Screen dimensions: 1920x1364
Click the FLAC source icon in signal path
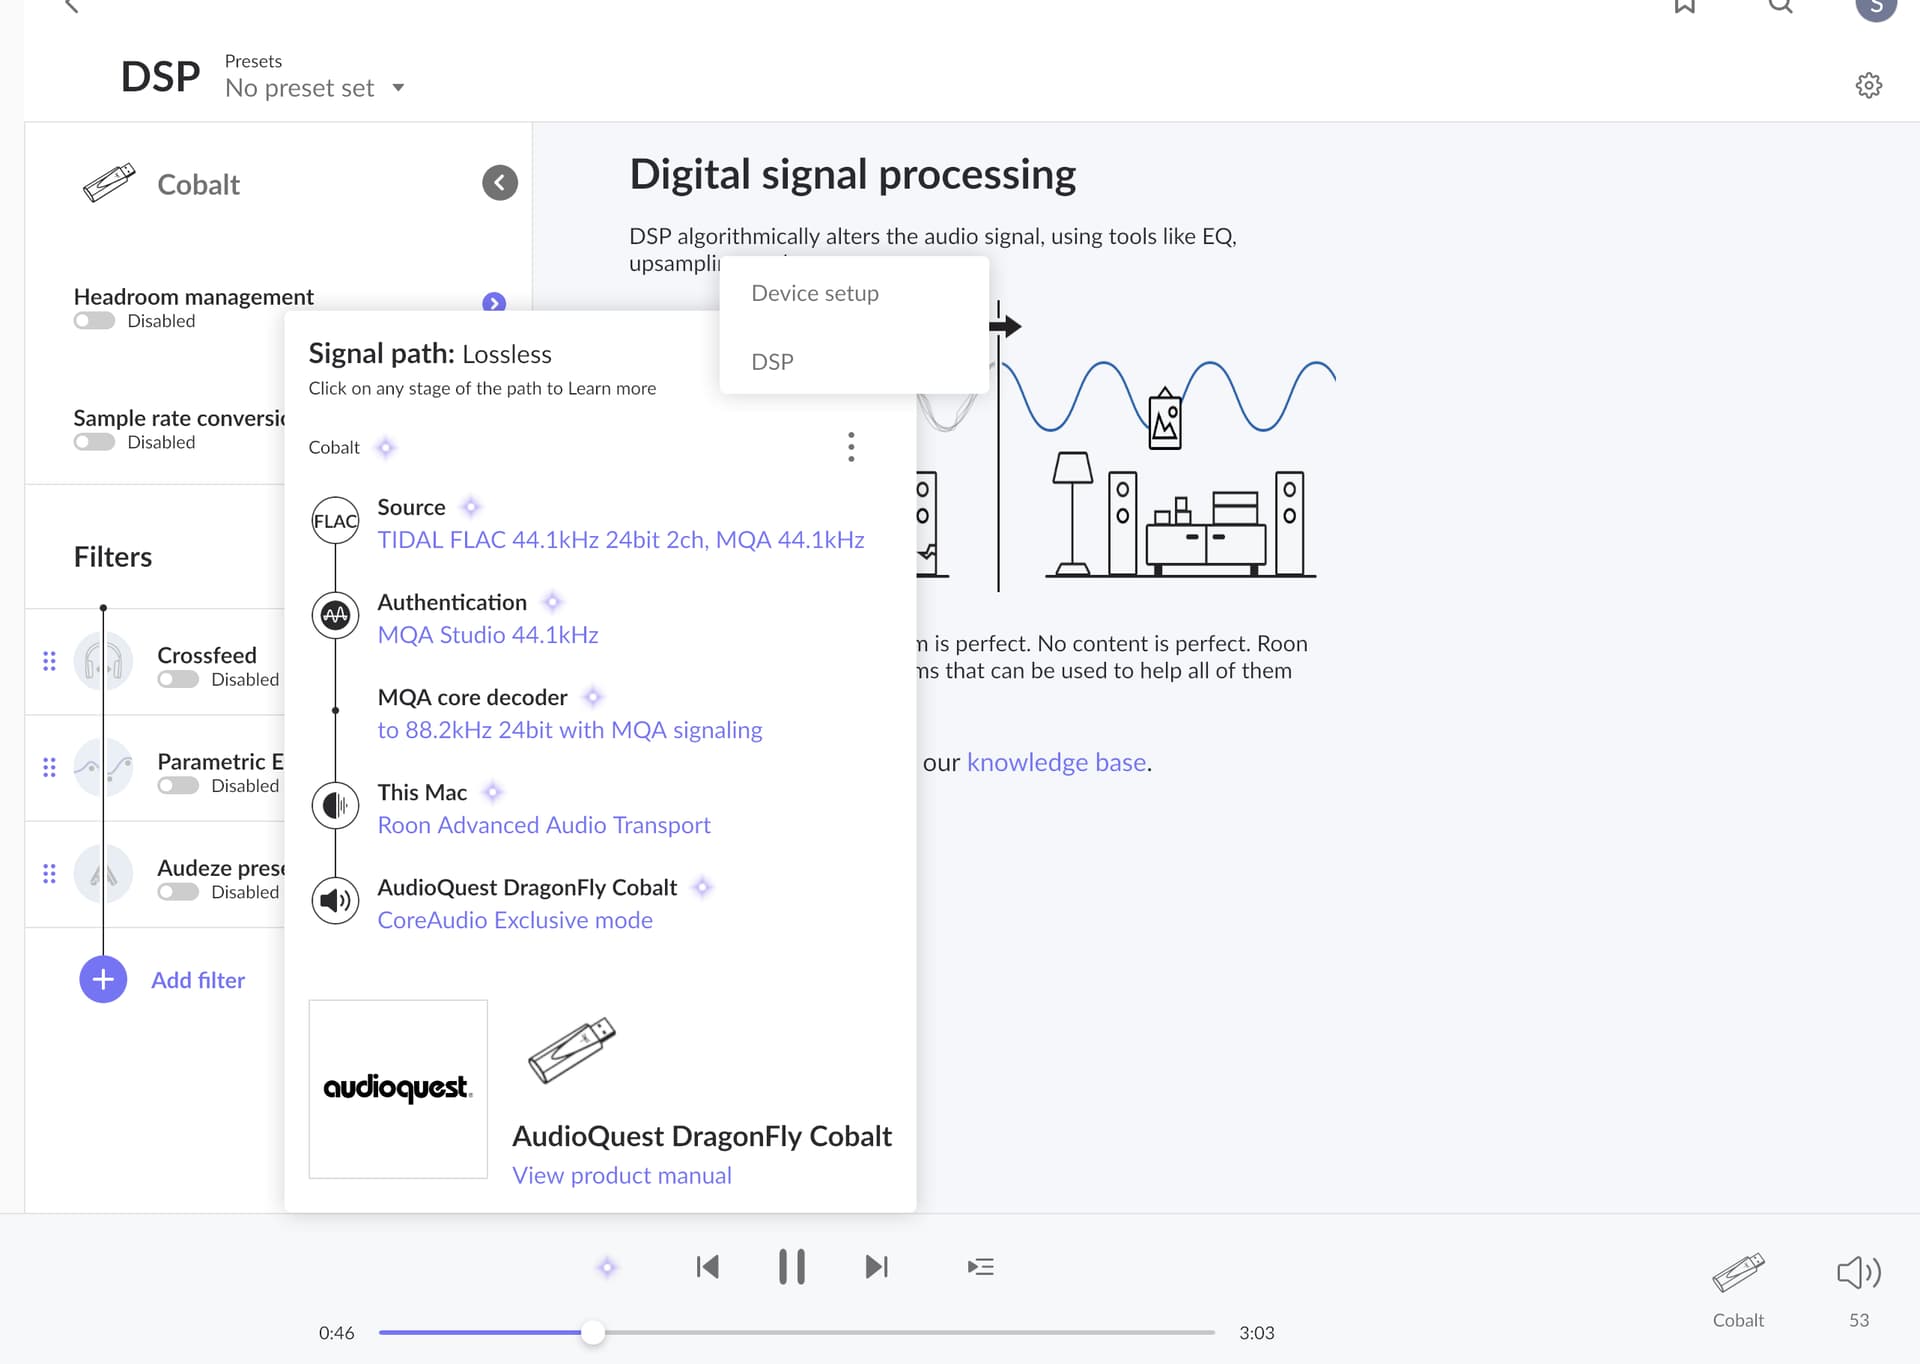point(335,521)
